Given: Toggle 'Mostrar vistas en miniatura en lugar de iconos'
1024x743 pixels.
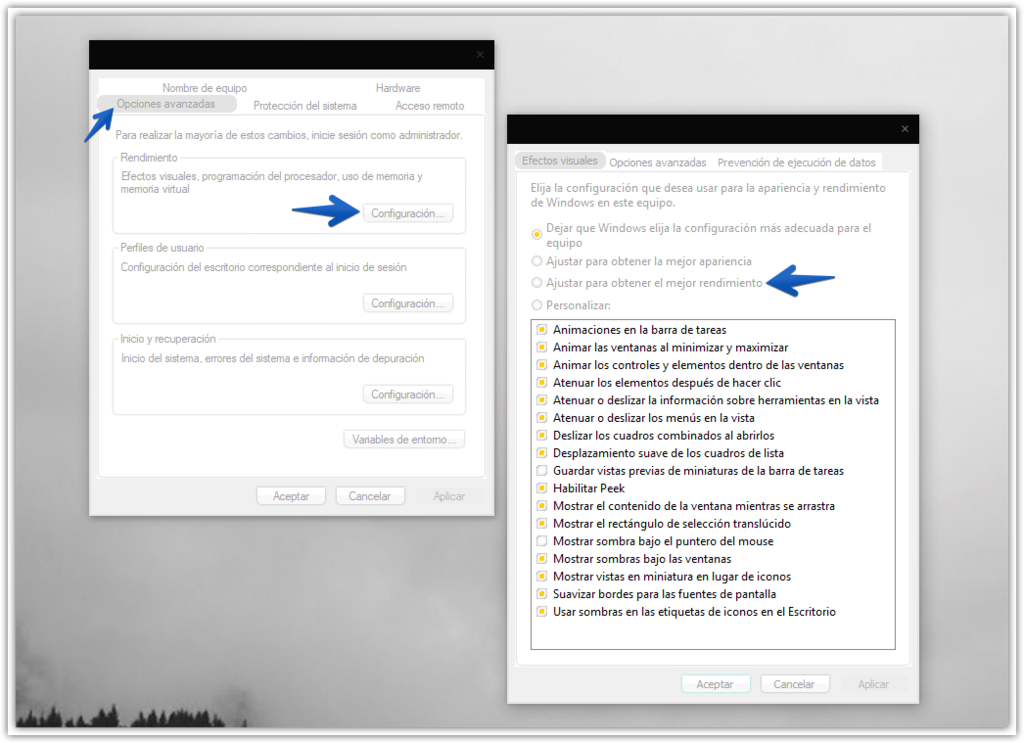Looking at the screenshot, I should [x=542, y=577].
